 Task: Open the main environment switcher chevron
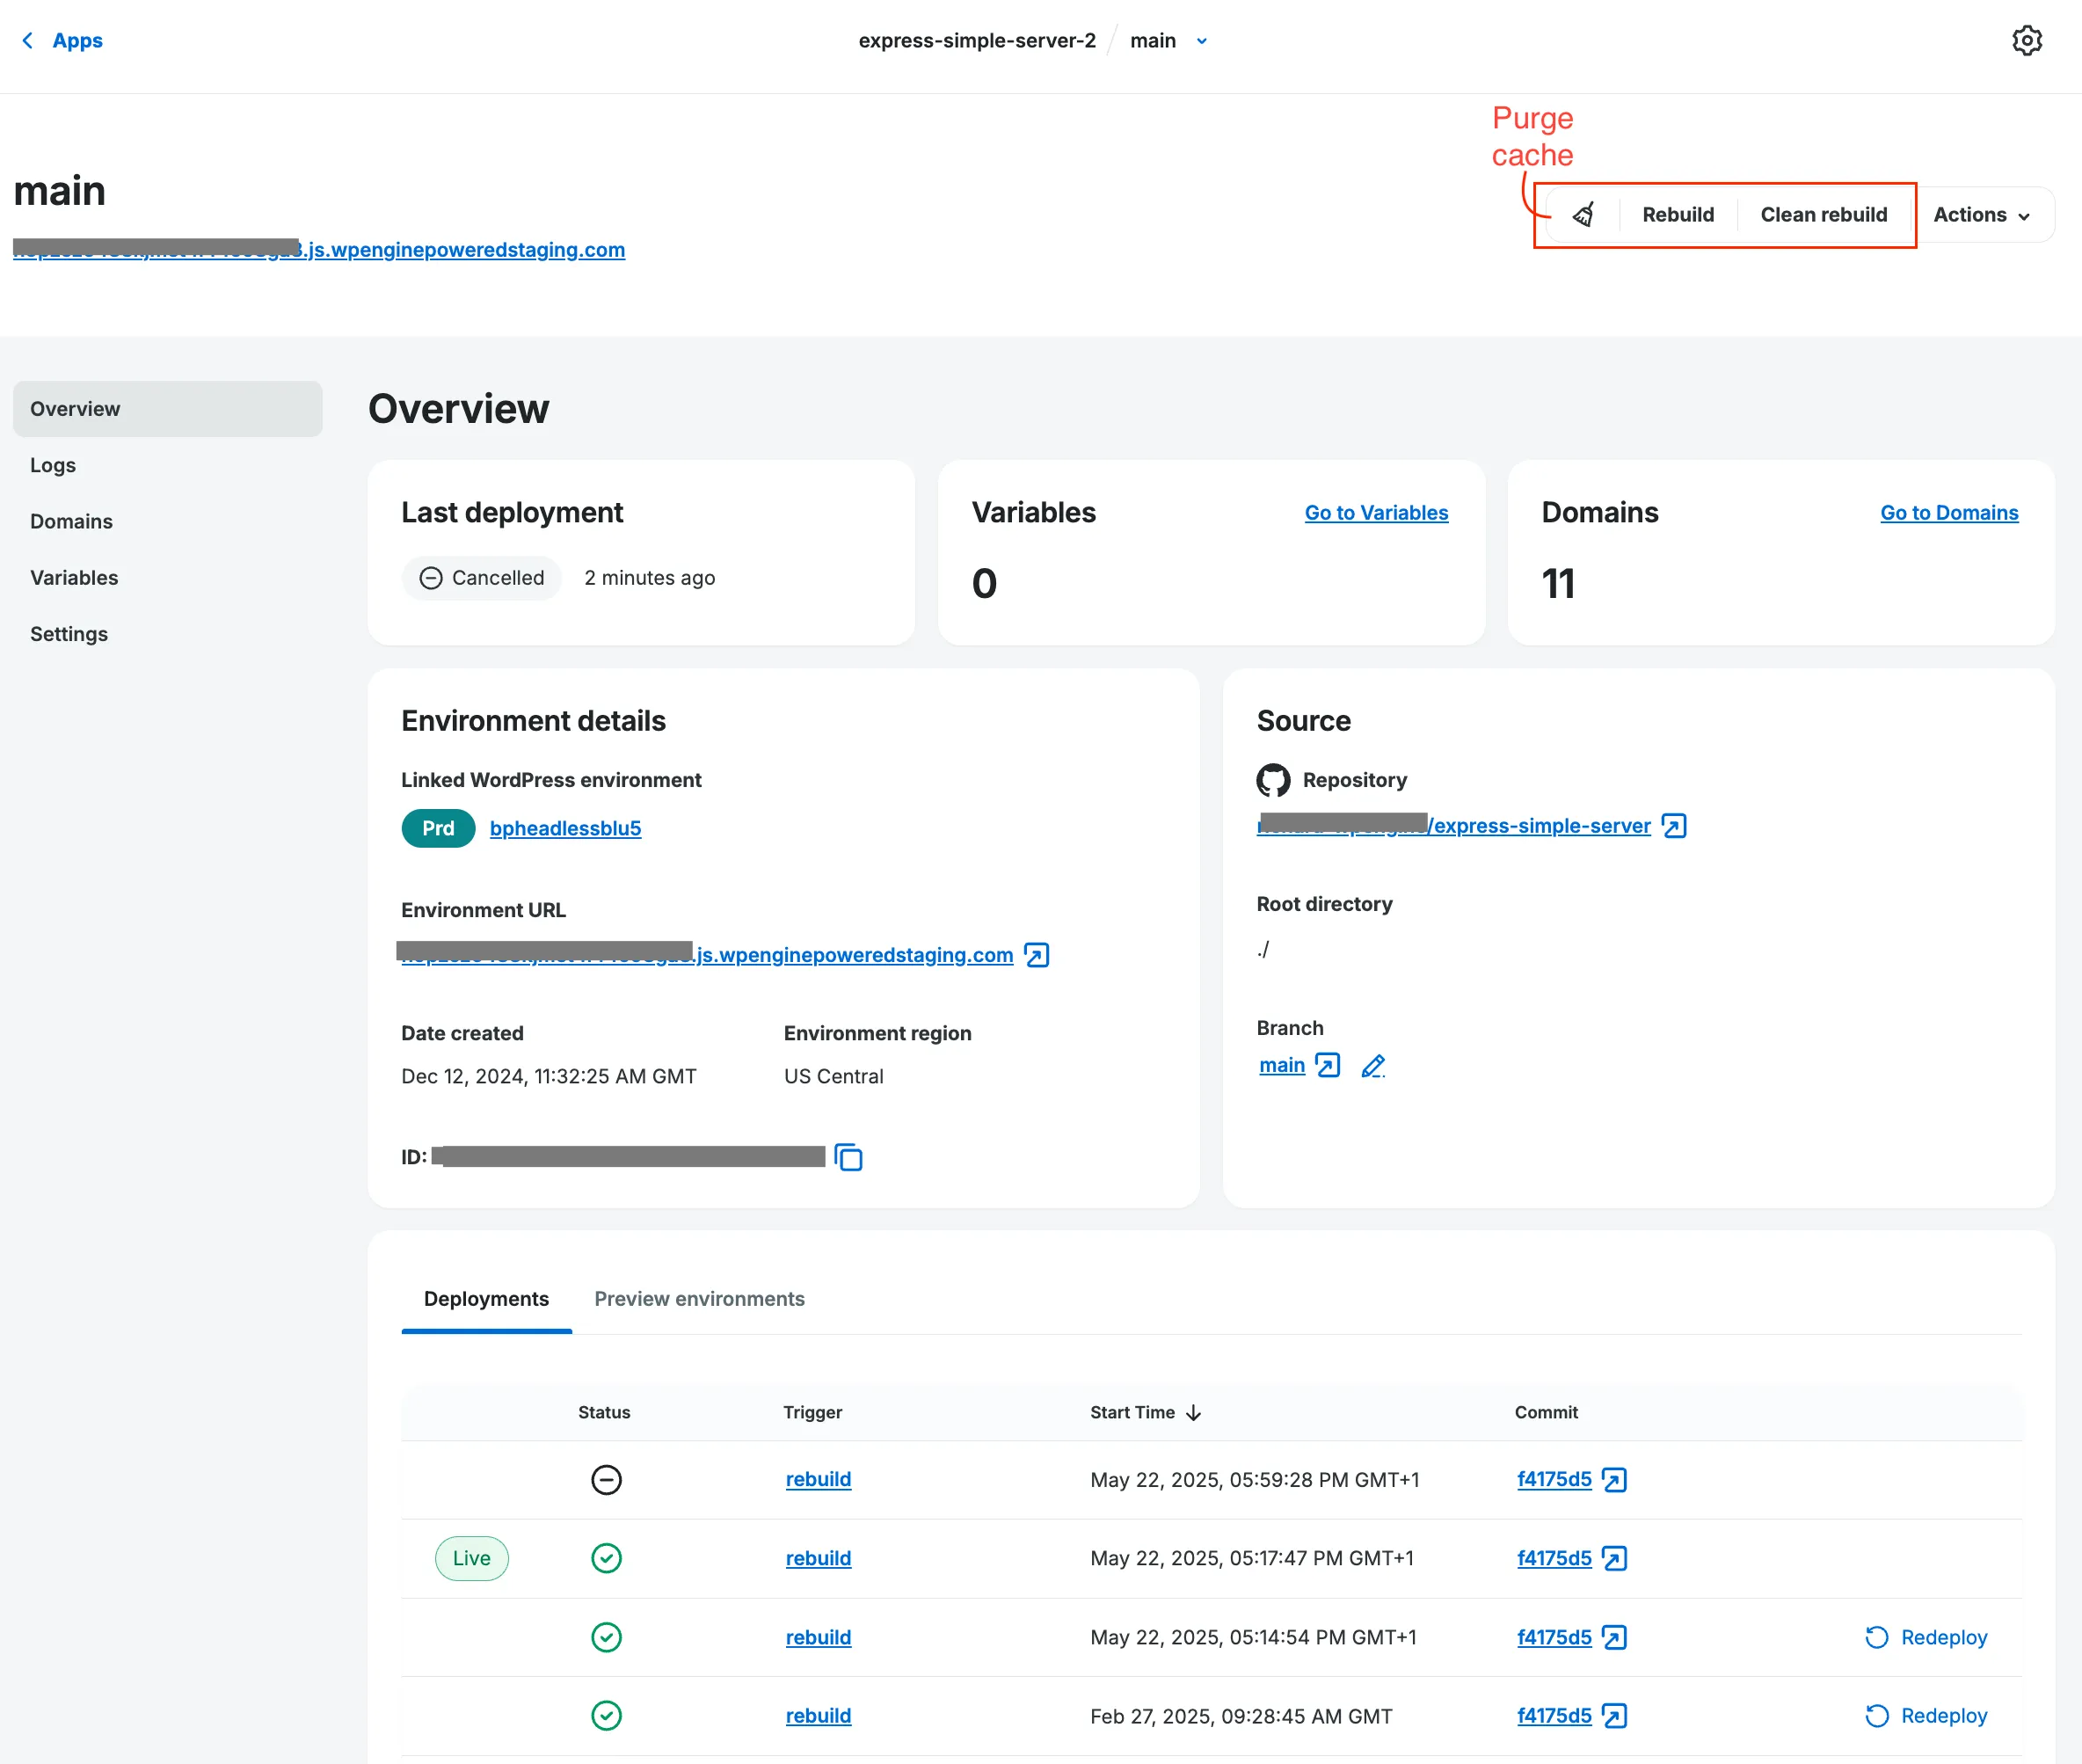1202,41
